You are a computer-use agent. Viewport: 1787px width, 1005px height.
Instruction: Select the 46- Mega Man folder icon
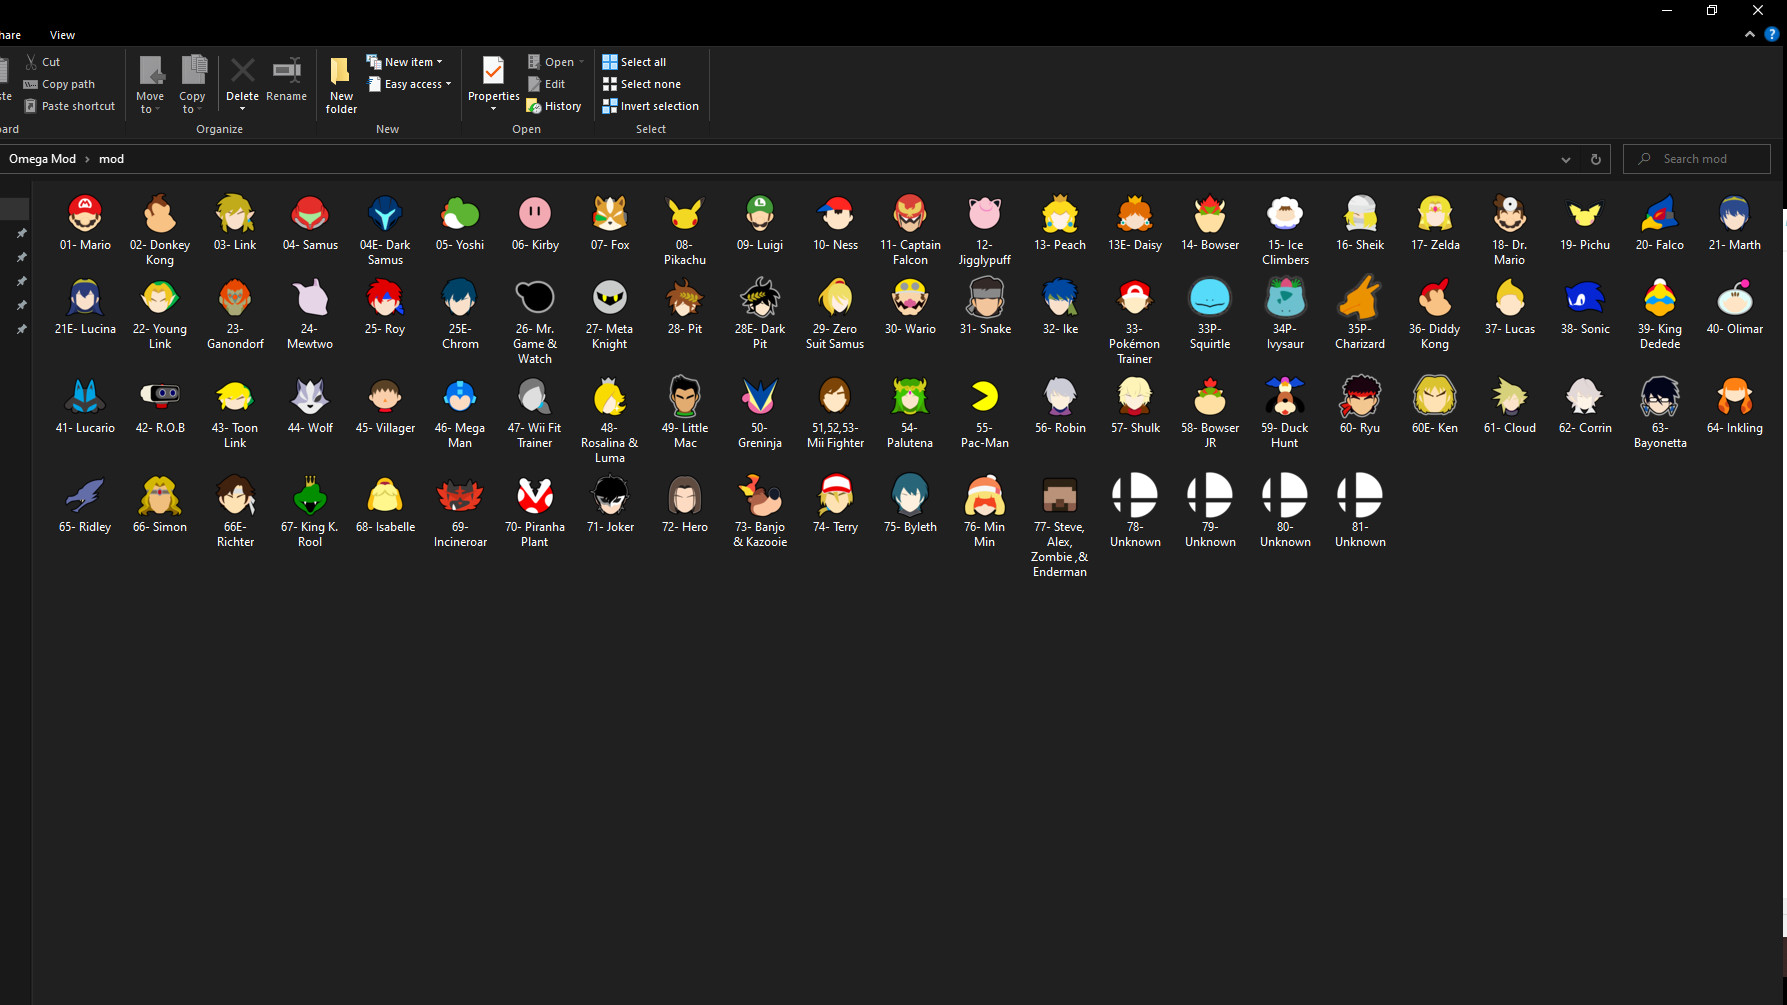pos(460,396)
